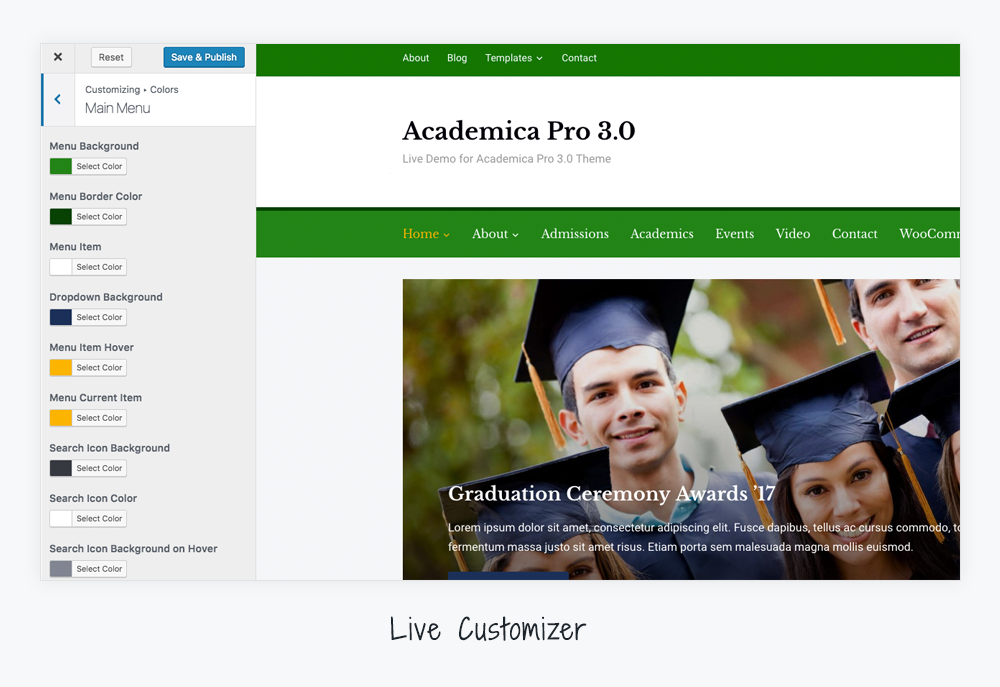Go back using the left chevron arrow

(x=58, y=100)
